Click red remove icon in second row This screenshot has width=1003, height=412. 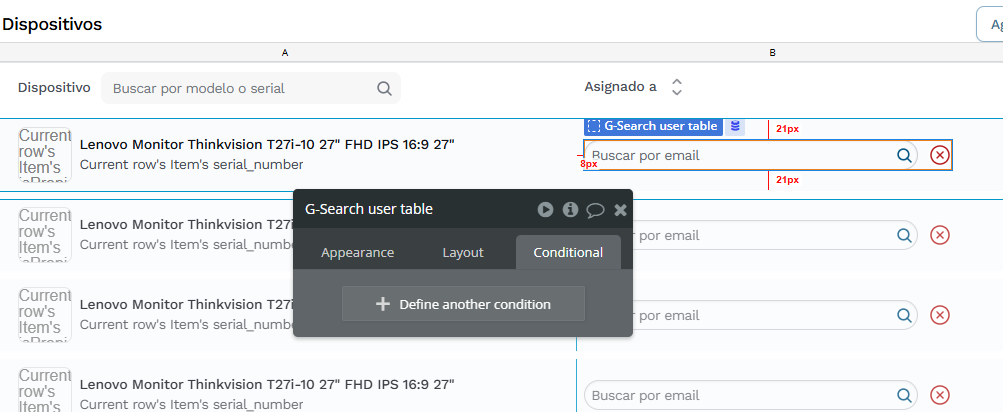939,235
